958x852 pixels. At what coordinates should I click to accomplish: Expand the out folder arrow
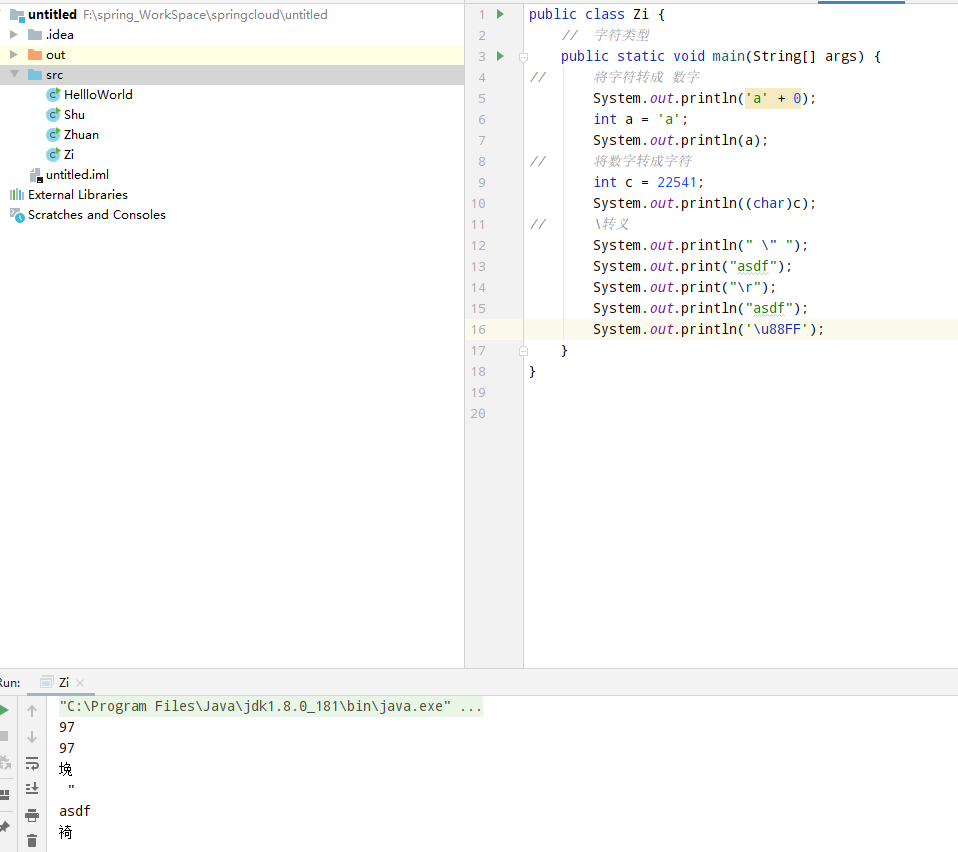coord(14,55)
